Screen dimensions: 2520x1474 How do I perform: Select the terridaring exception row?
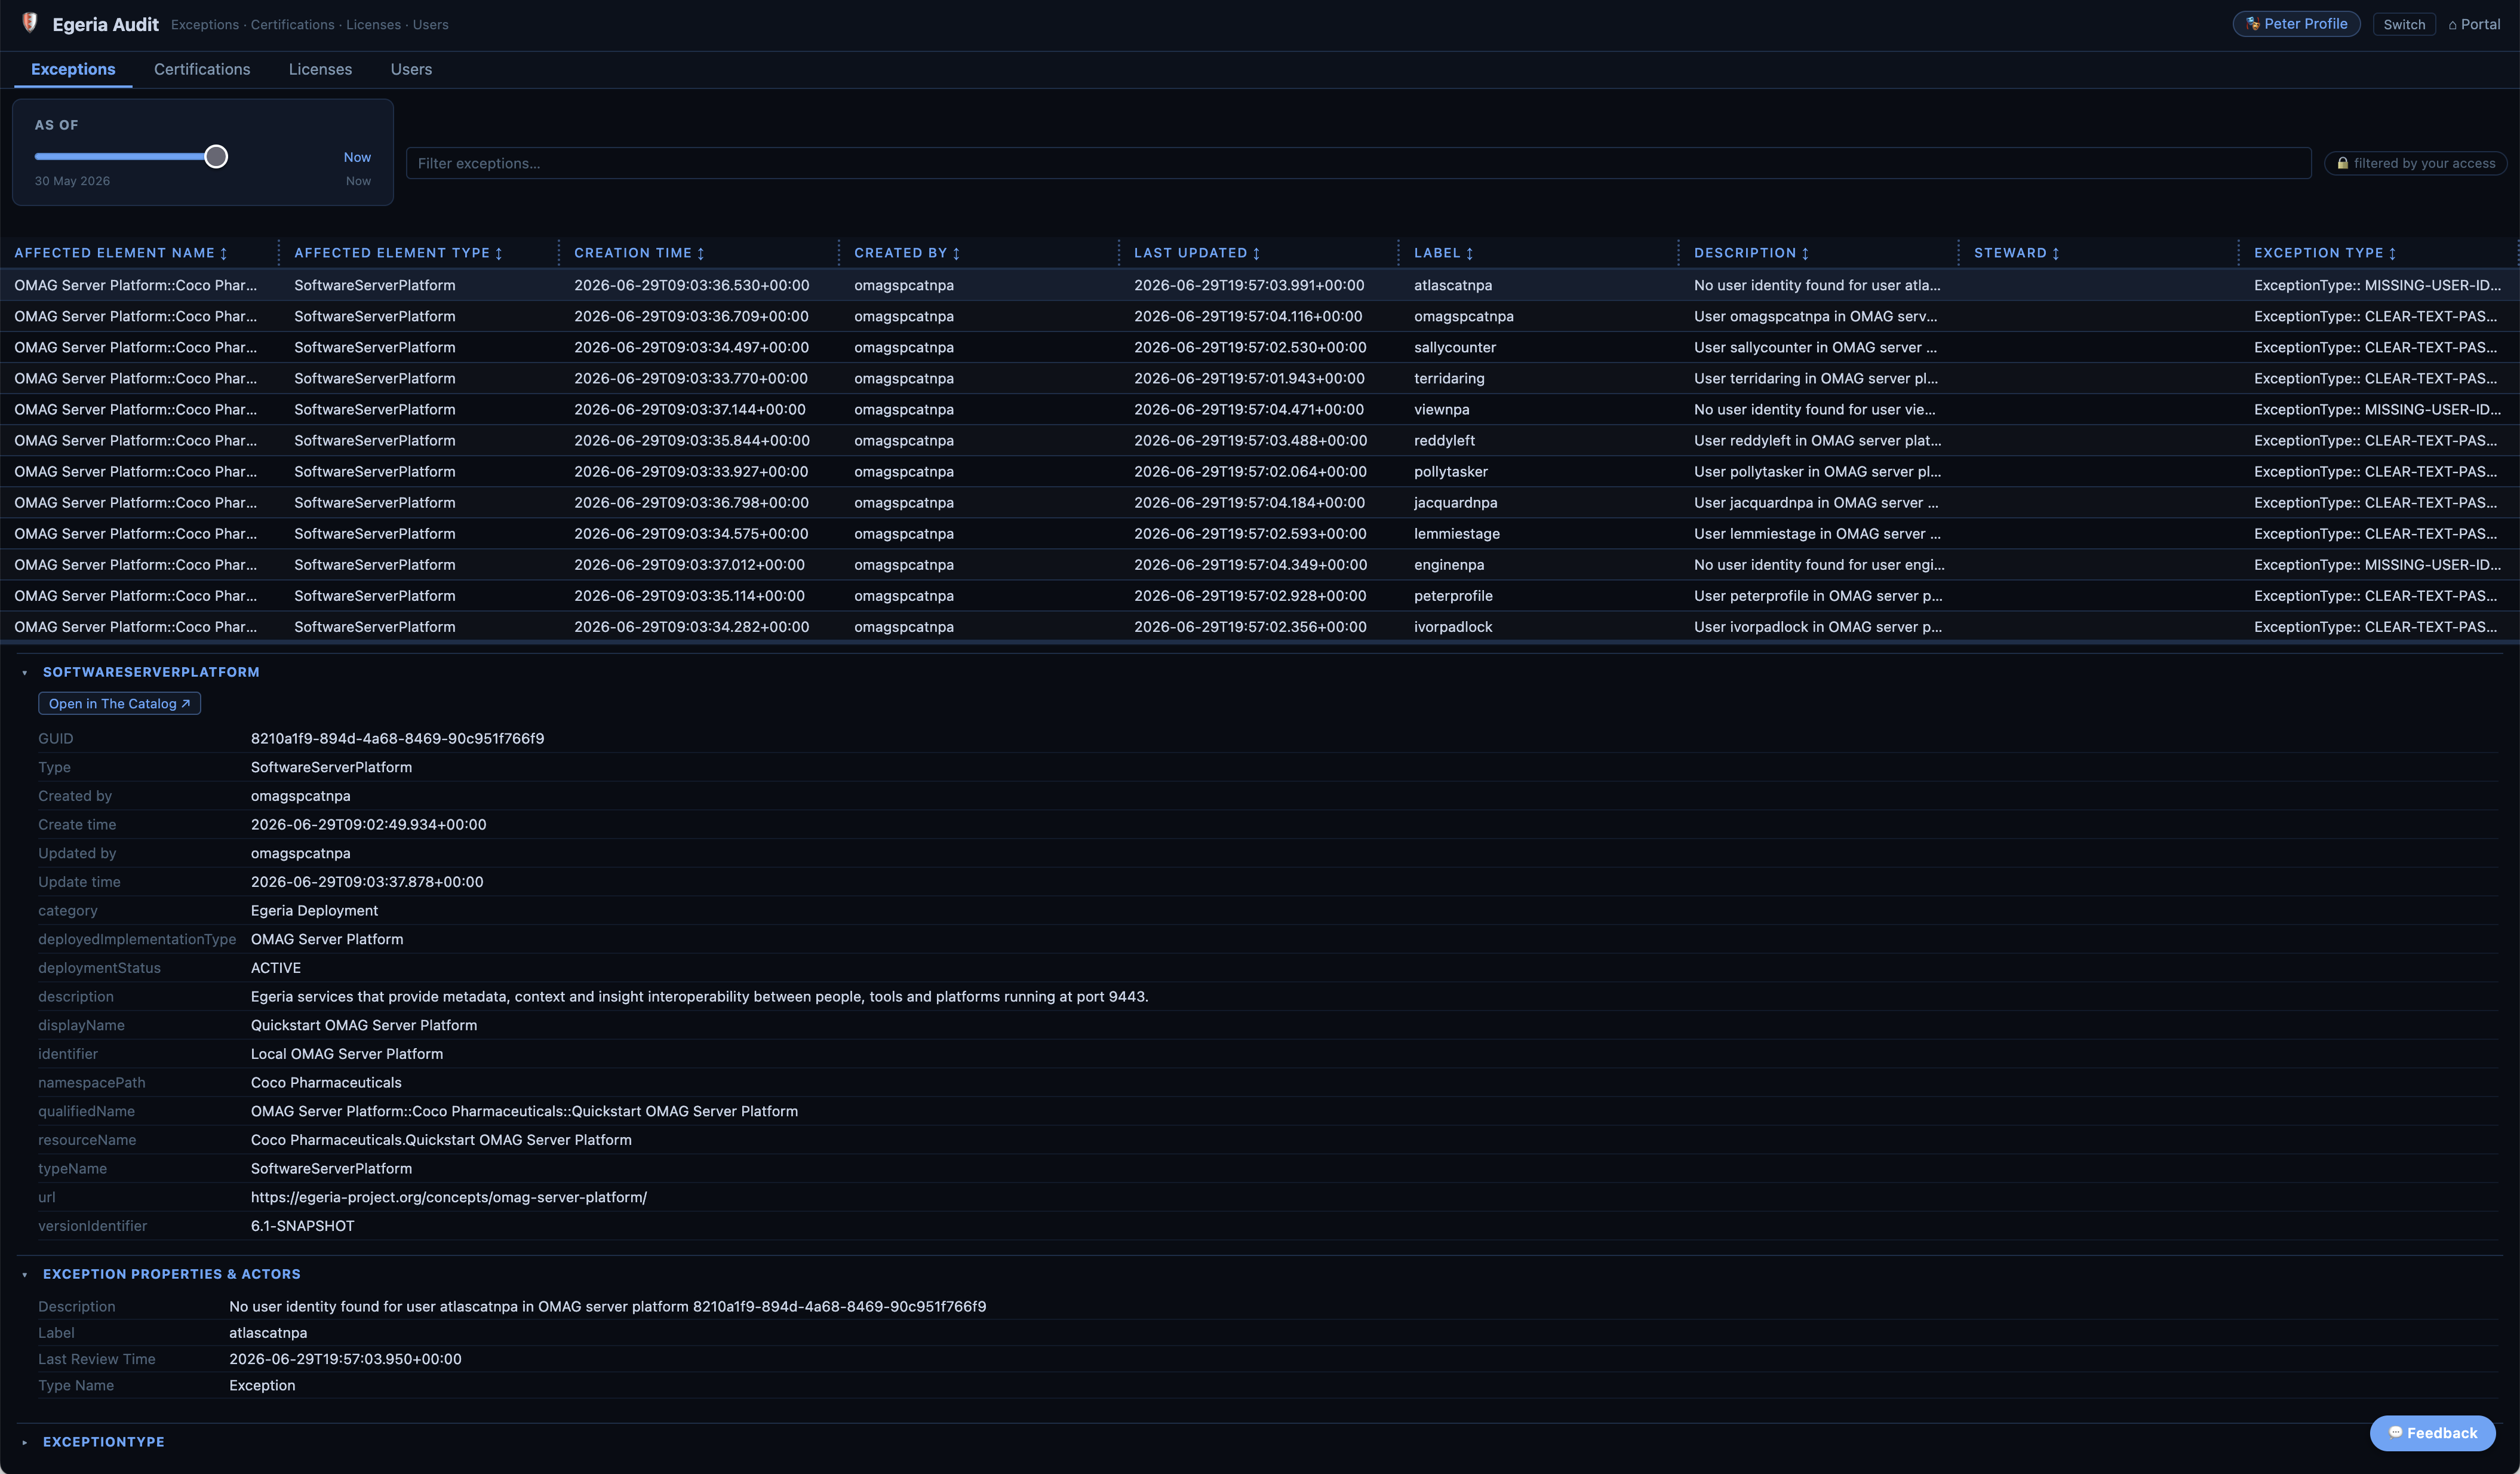pyautogui.click(x=1260, y=378)
